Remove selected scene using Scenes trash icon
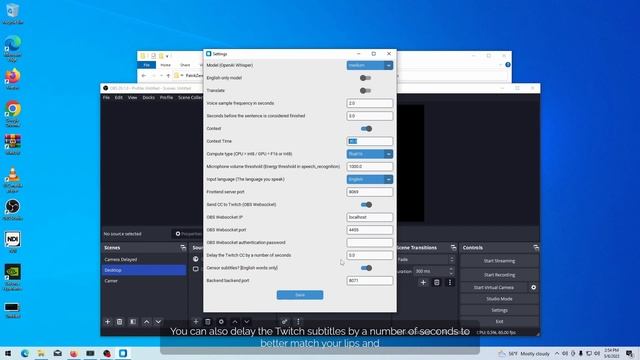640x360 pixels. point(119,322)
